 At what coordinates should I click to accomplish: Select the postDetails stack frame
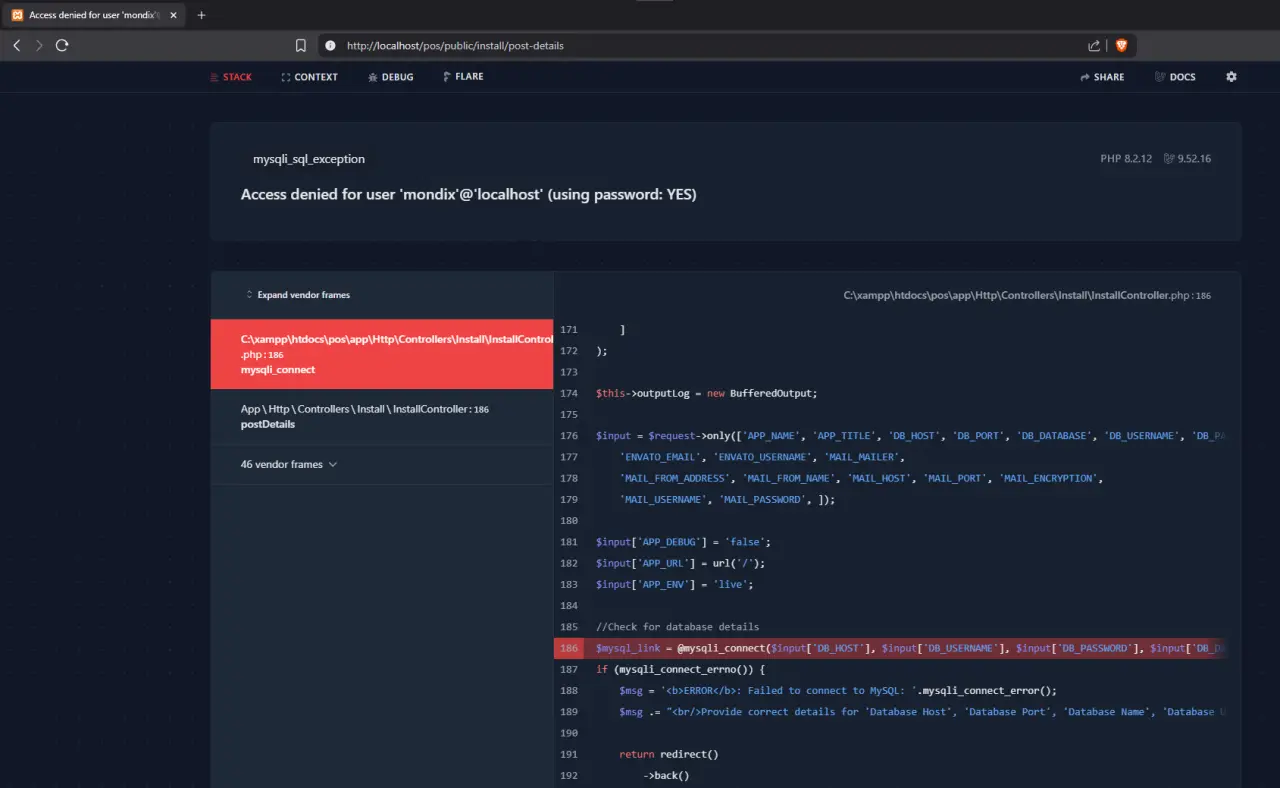pyautogui.click(x=381, y=417)
